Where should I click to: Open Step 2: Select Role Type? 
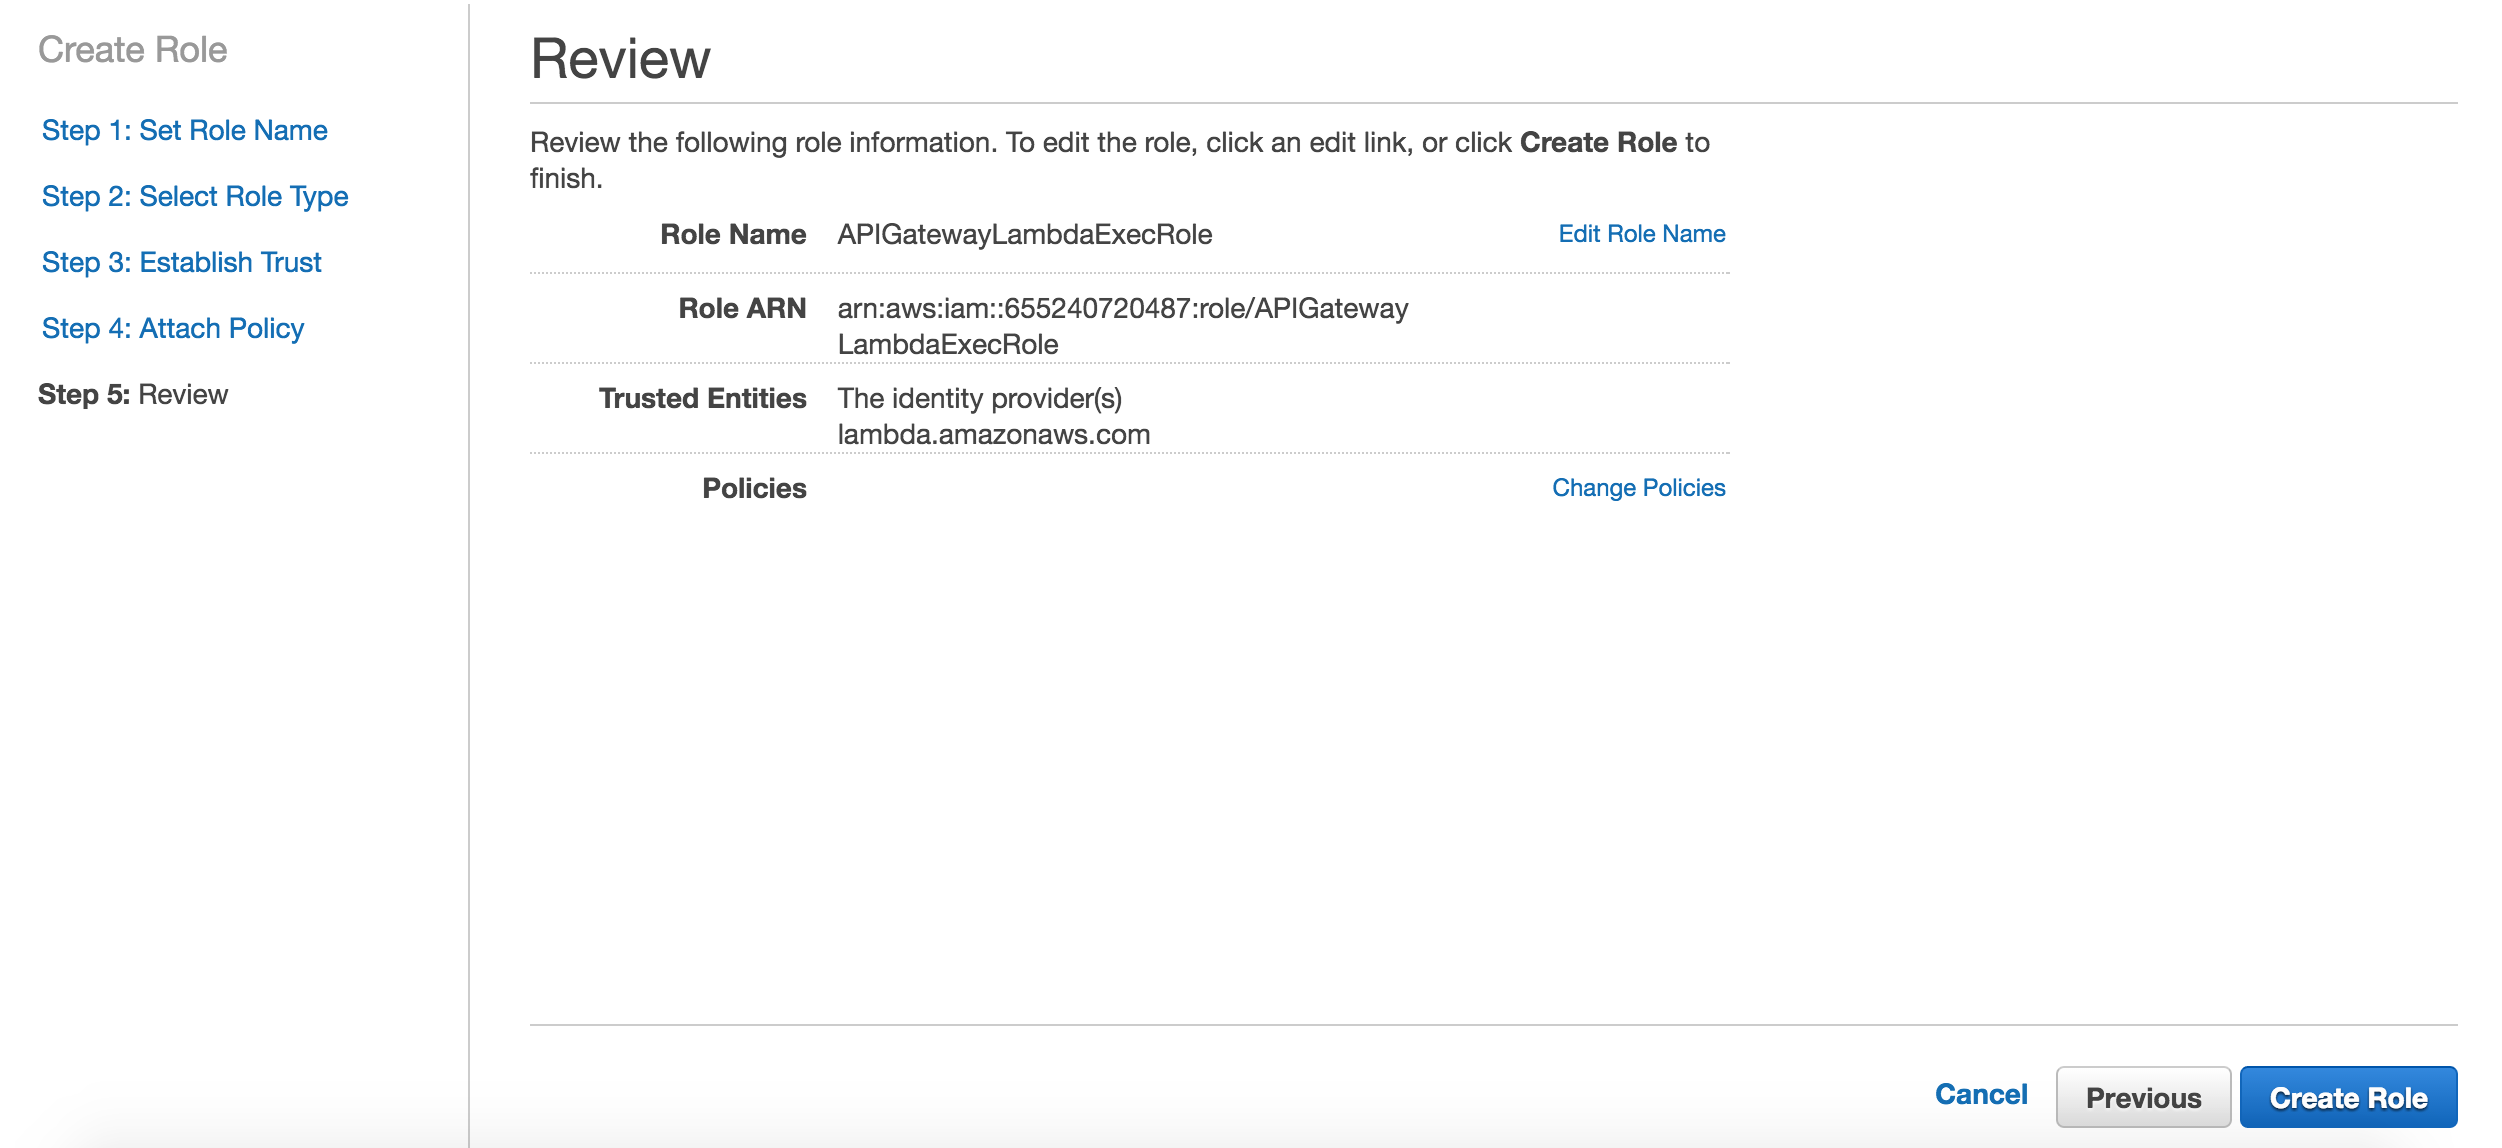tap(195, 197)
